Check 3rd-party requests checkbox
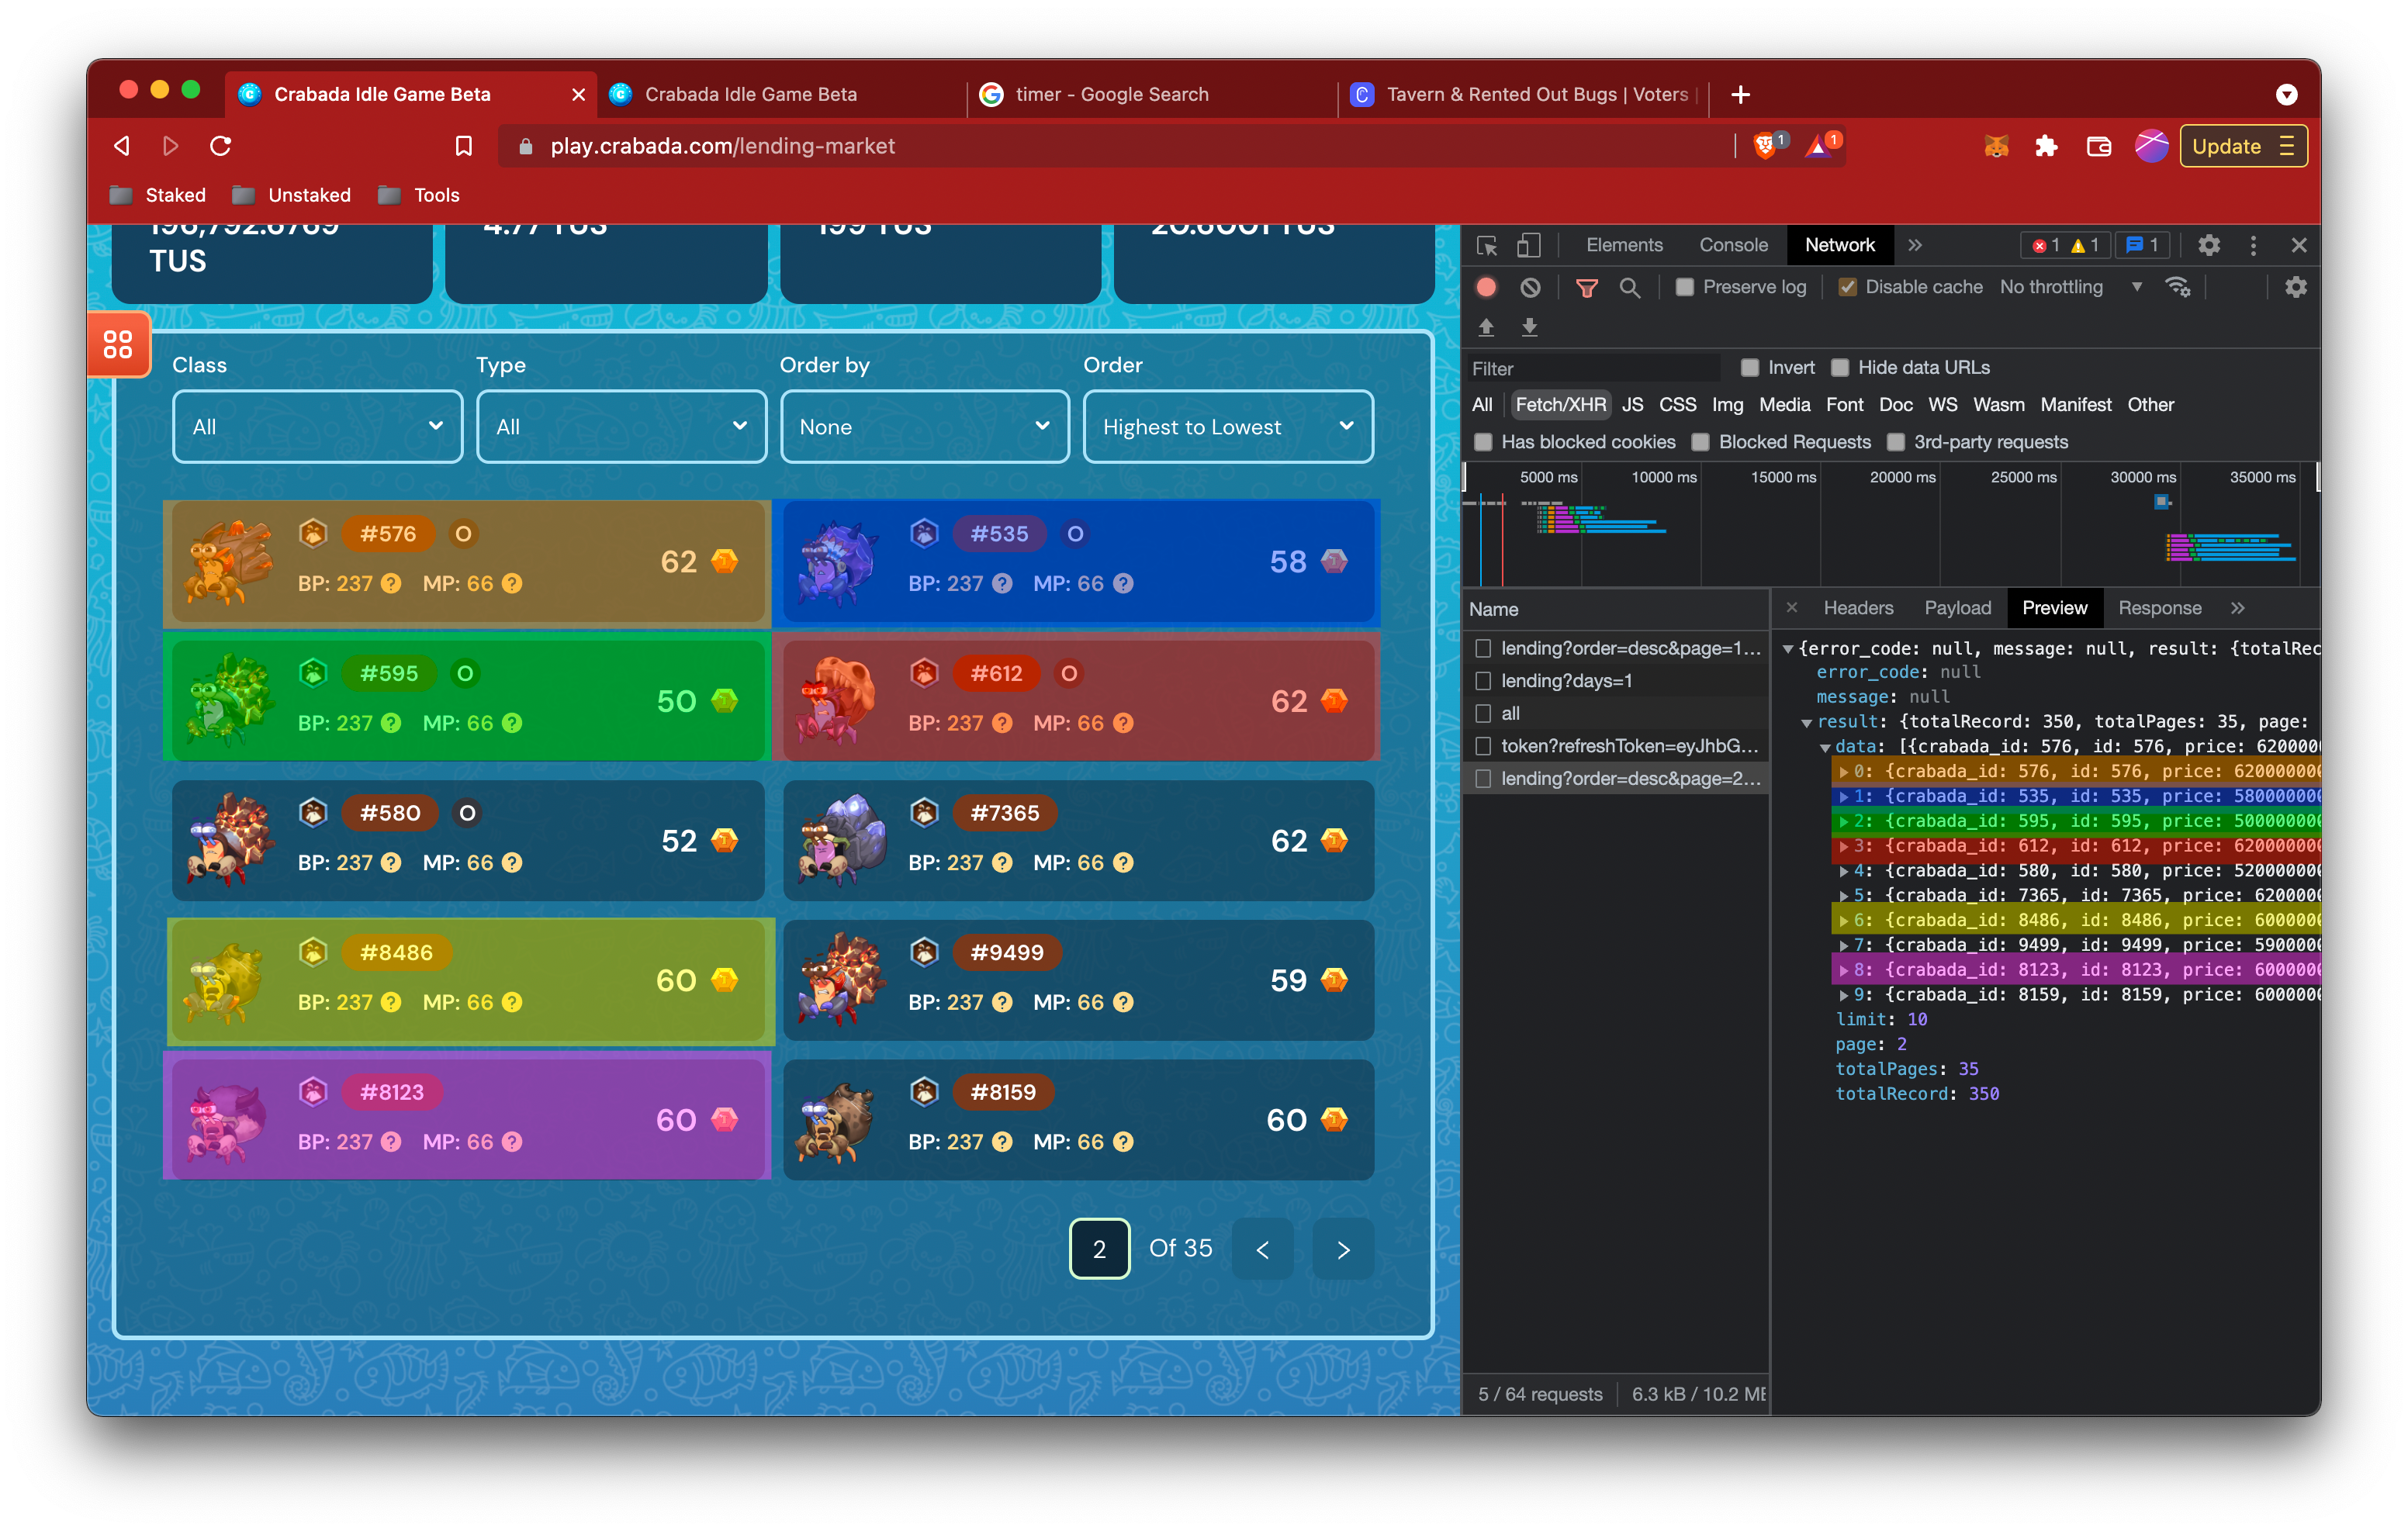Viewport: 2408px width, 1531px height. coord(1895,442)
